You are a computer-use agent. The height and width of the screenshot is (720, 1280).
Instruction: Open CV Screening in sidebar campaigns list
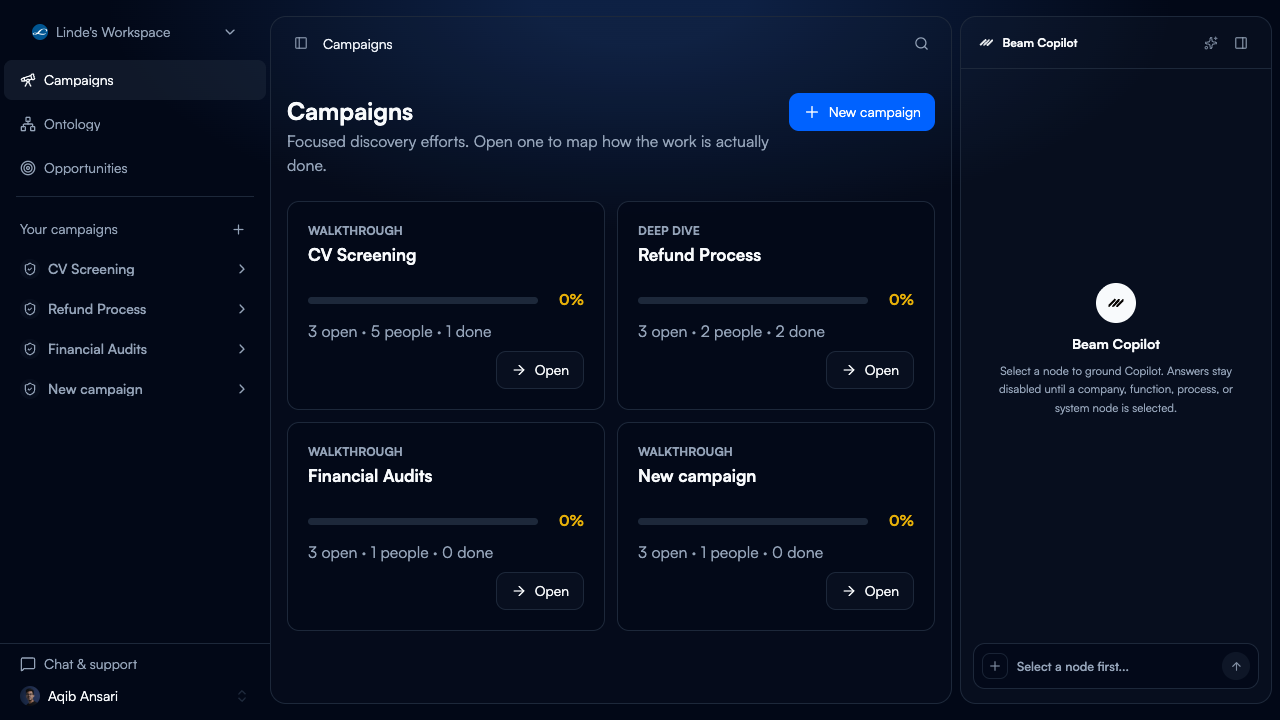tap(135, 269)
